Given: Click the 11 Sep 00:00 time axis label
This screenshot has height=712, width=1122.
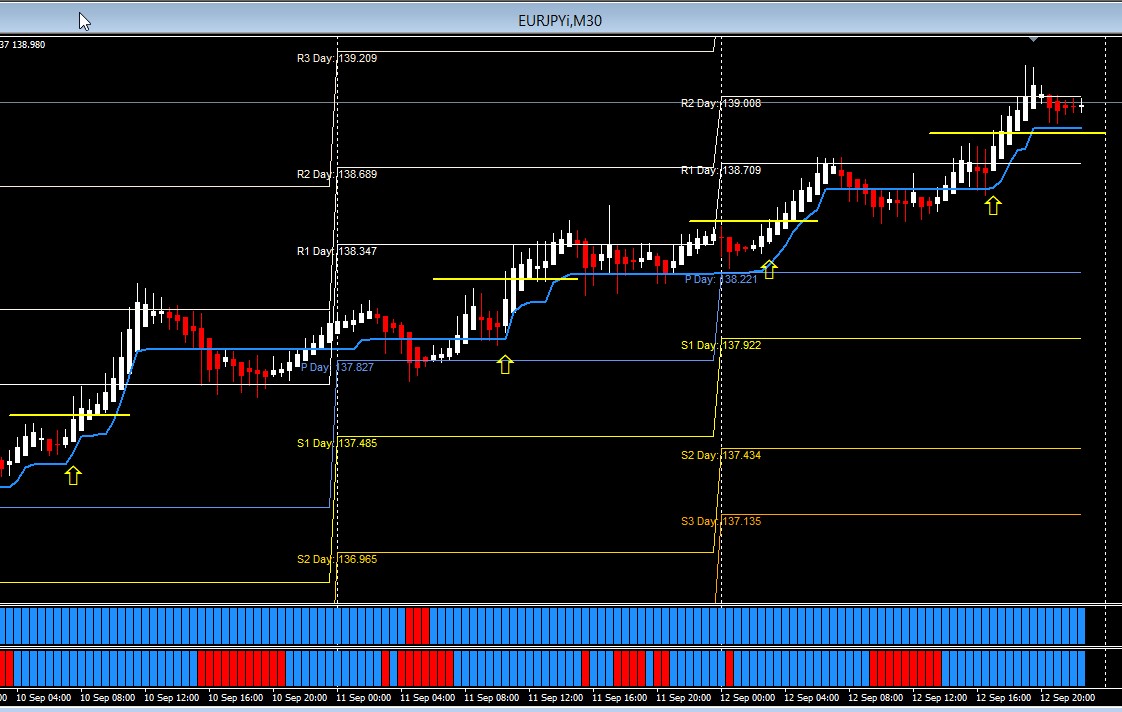Looking at the screenshot, I should pos(364,697).
